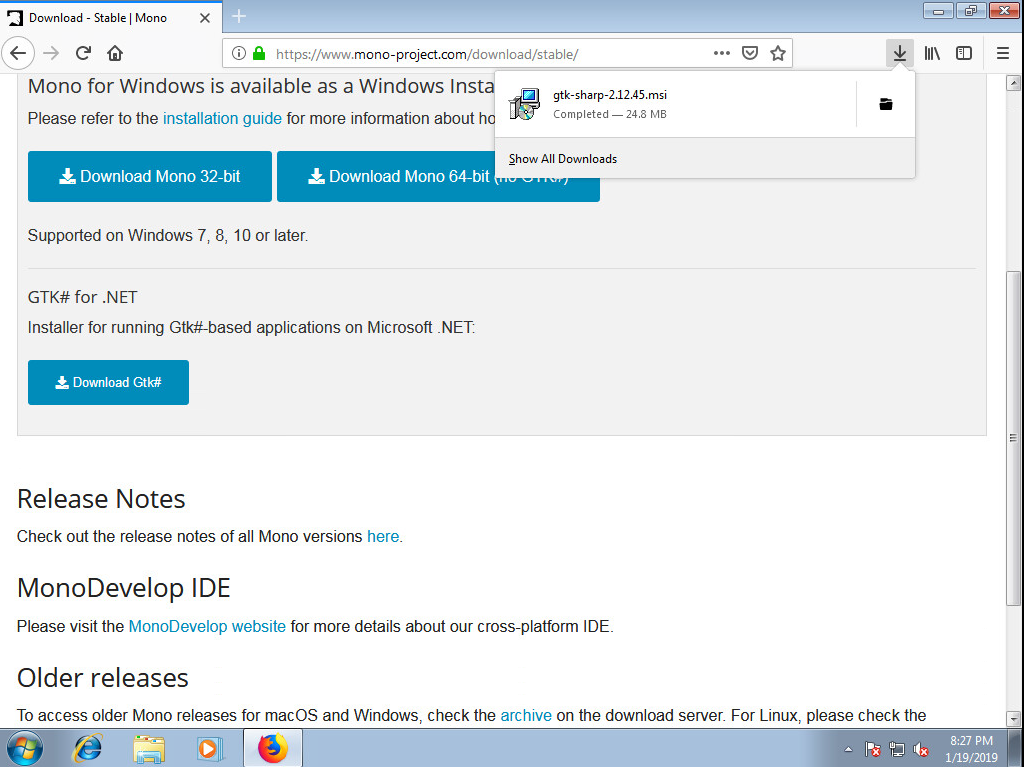Click the page scrollbar down arrow
Screen dimensions: 1024x767
tap(1014, 719)
